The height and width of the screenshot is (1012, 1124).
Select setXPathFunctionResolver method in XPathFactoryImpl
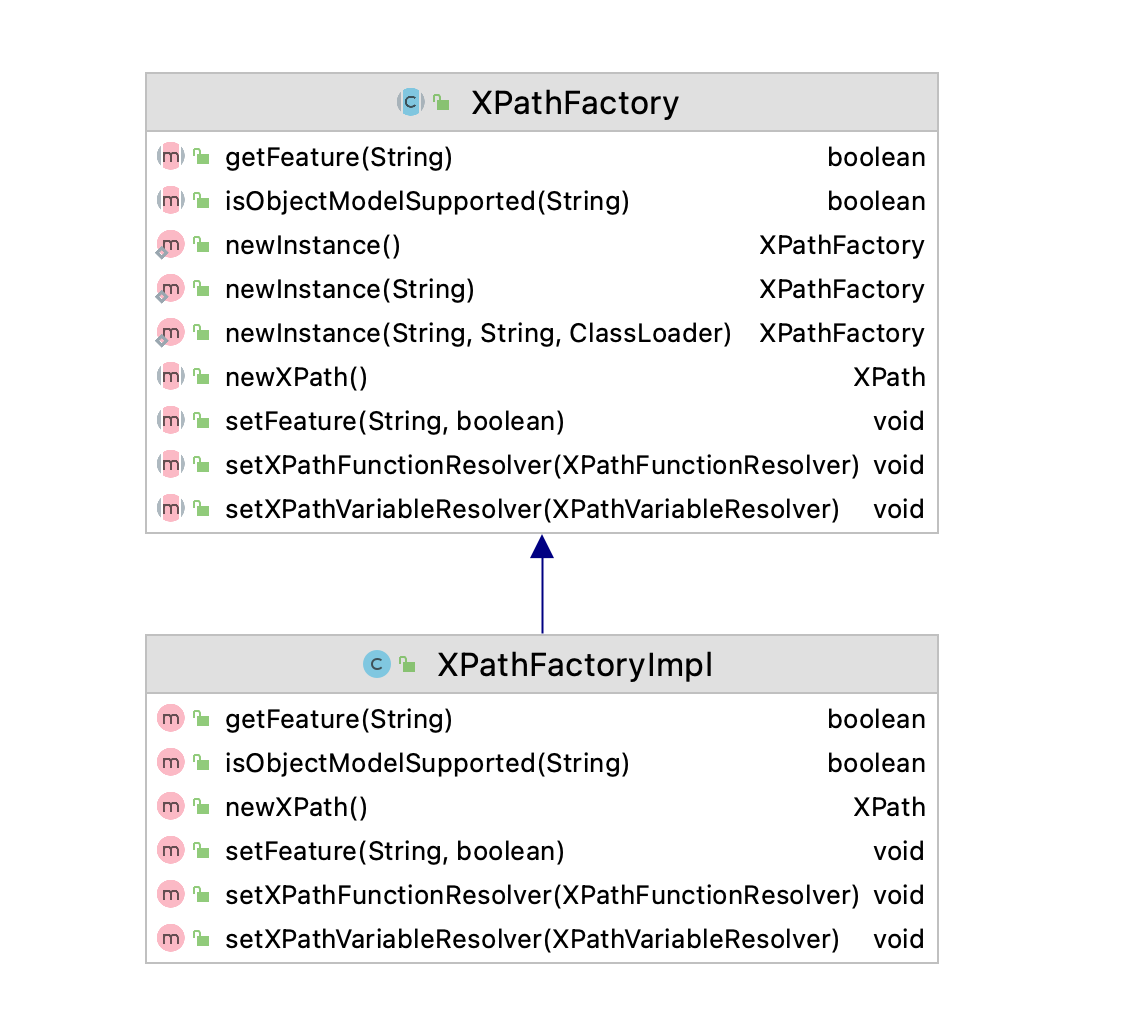pyautogui.click(x=542, y=895)
